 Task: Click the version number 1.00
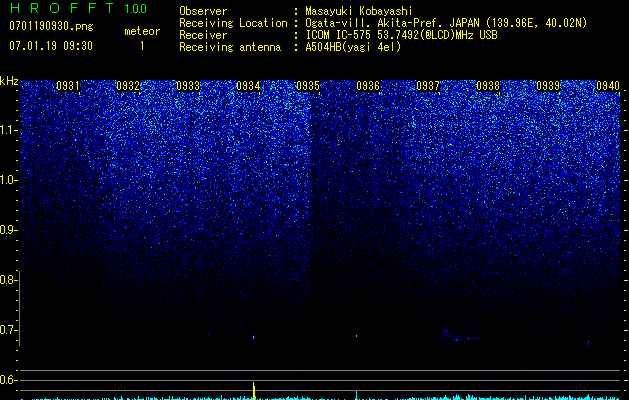coord(136,9)
